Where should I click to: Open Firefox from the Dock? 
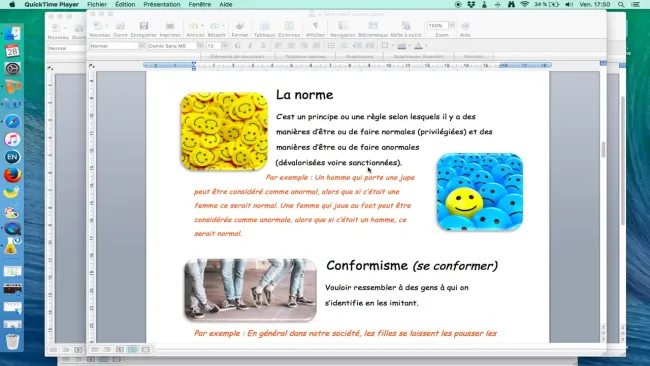coord(12,175)
